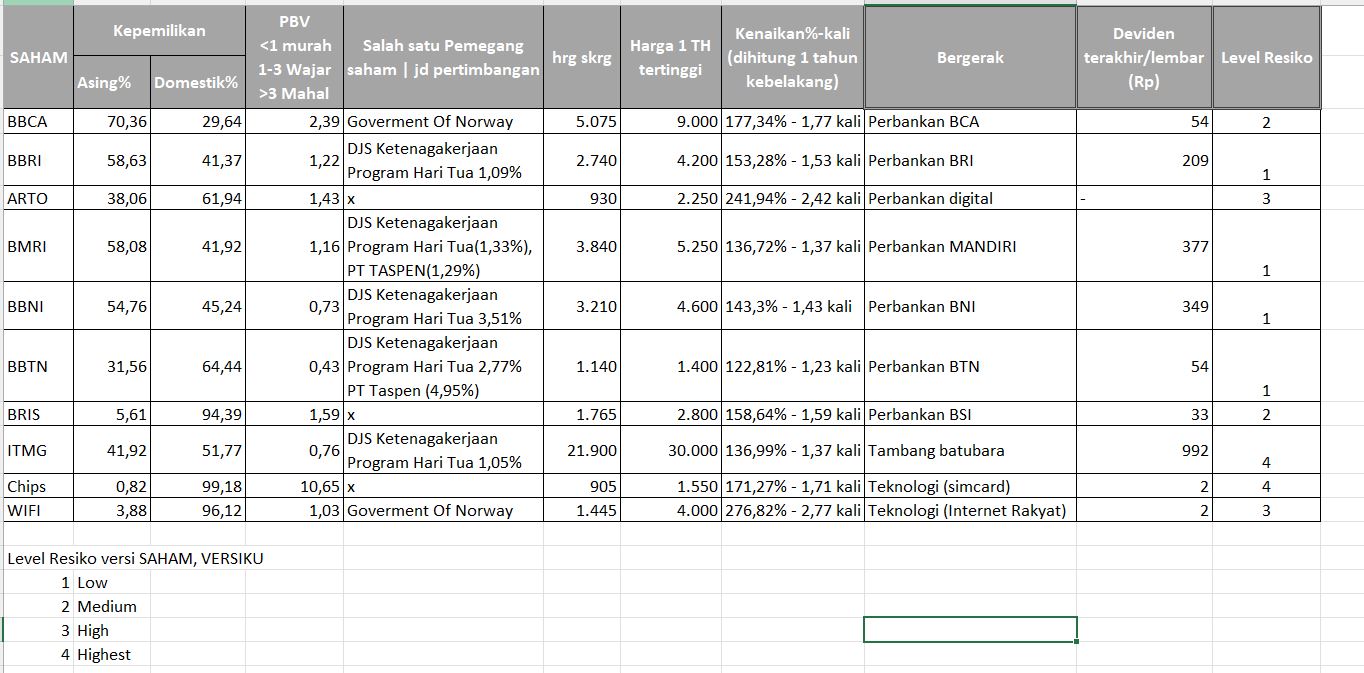Click BMRI domestic value 41,92
The image size is (1364, 673).
click(198, 246)
